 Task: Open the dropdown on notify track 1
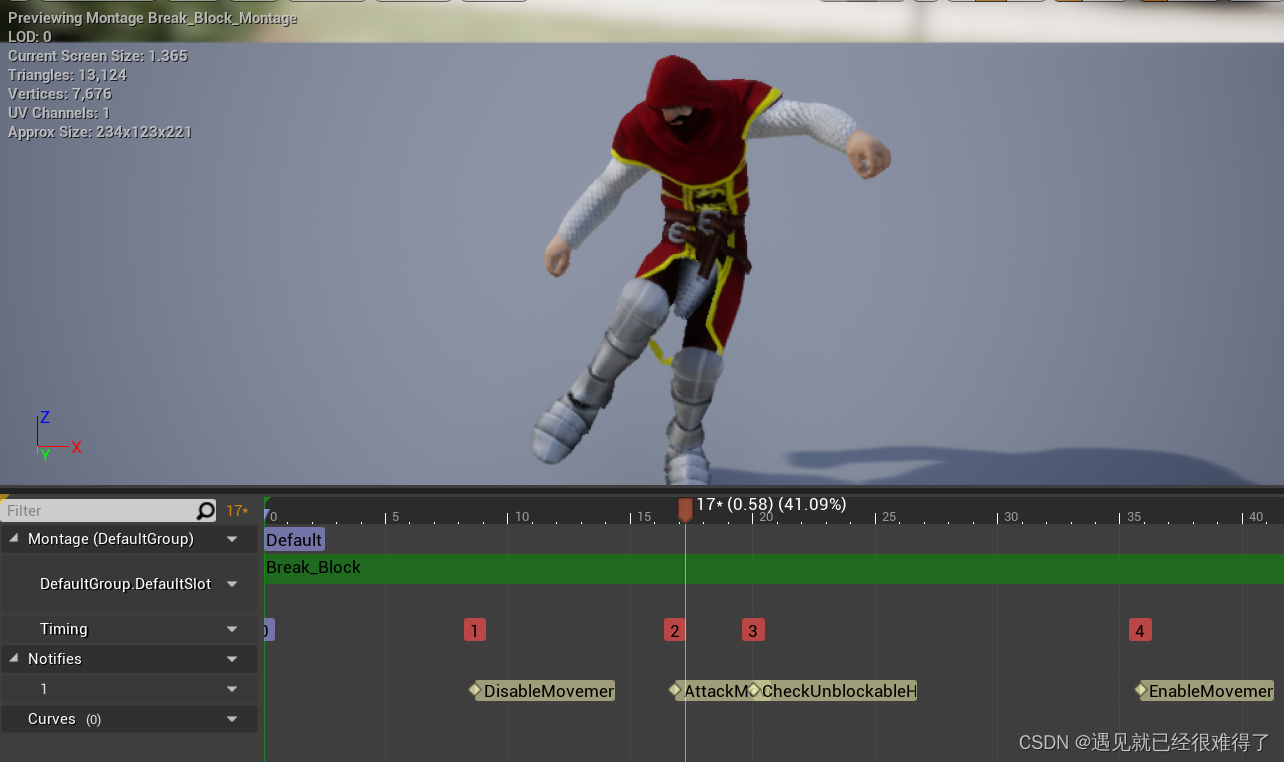(232, 689)
